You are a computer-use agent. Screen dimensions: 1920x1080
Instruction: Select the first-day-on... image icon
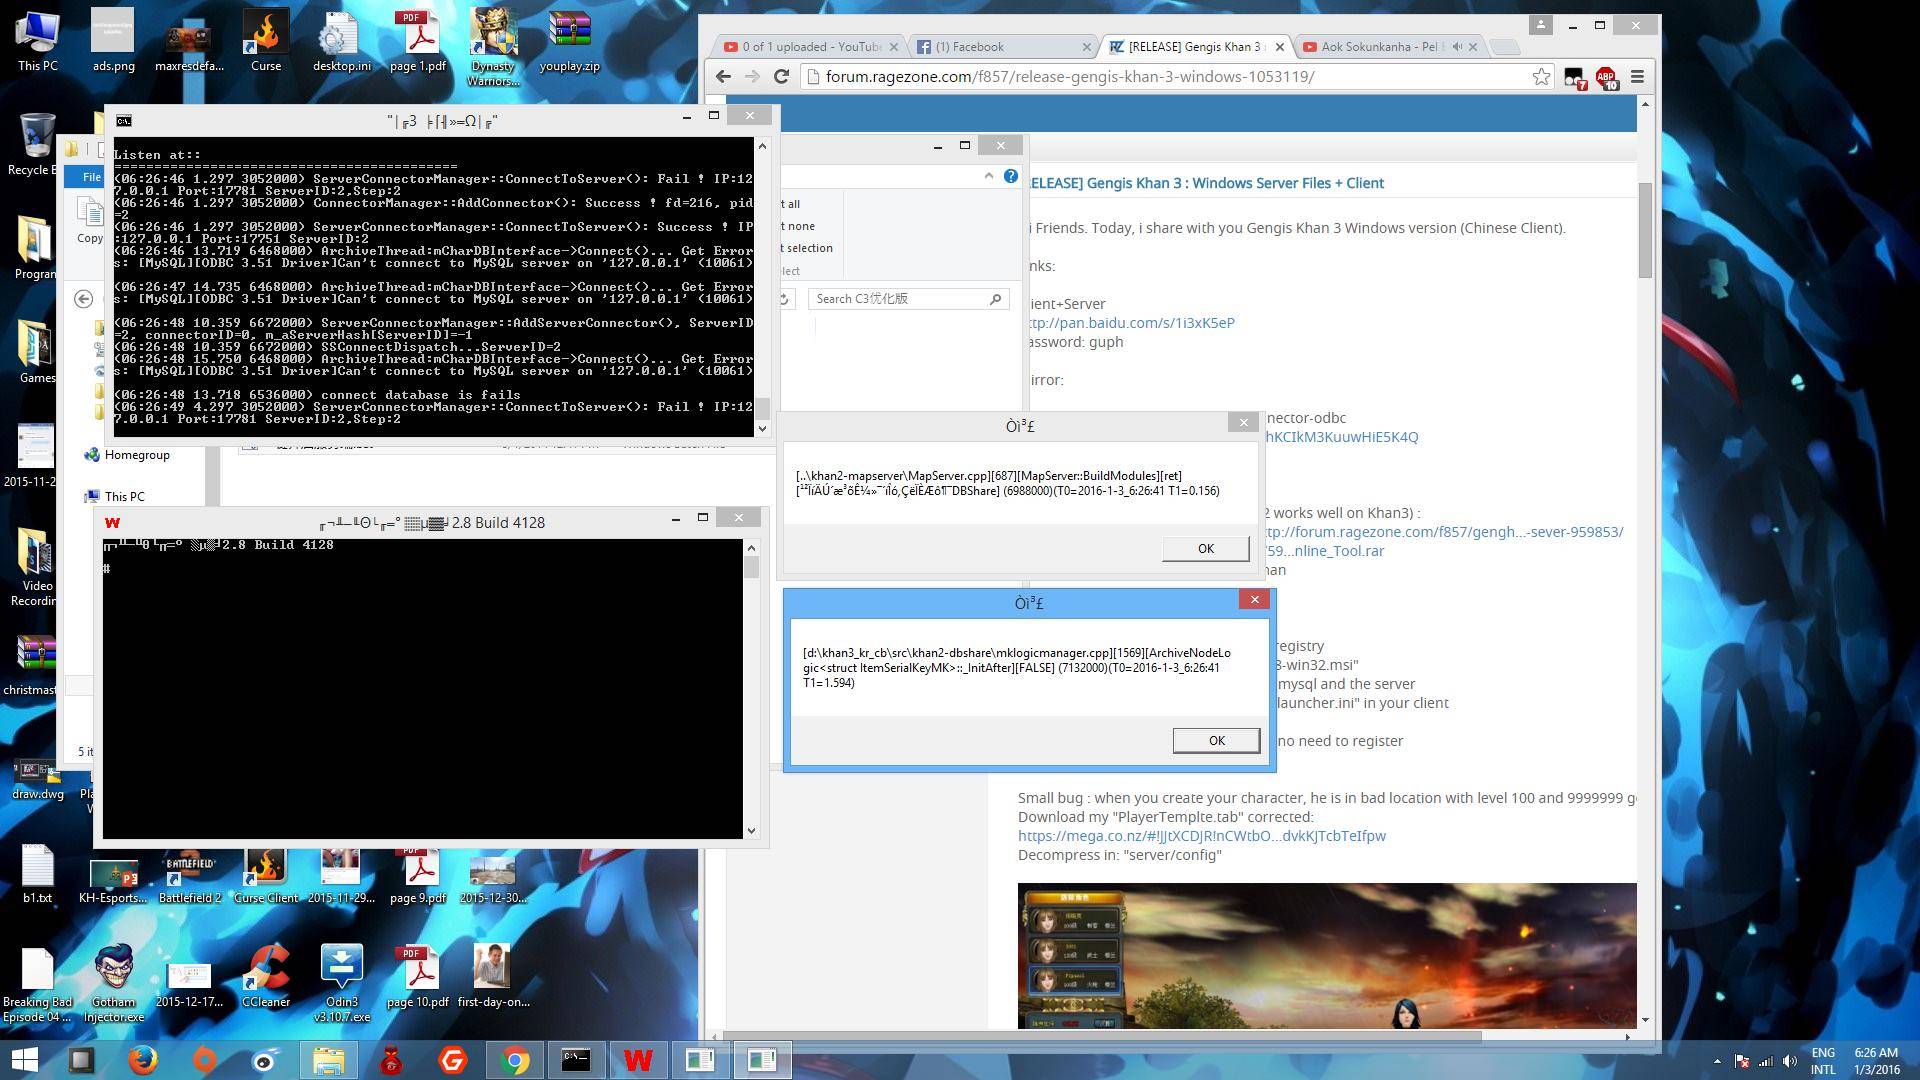pos(493,975)
